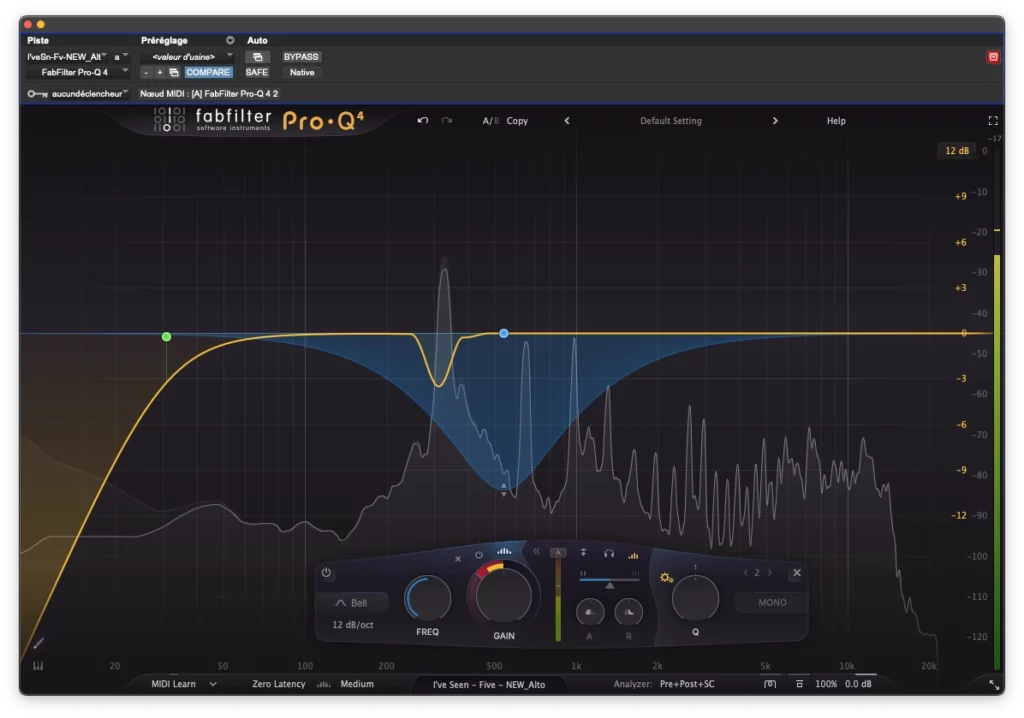Toggle A/B state
1024x718 pixels.
pyautogui.click(x=490, y=121)
